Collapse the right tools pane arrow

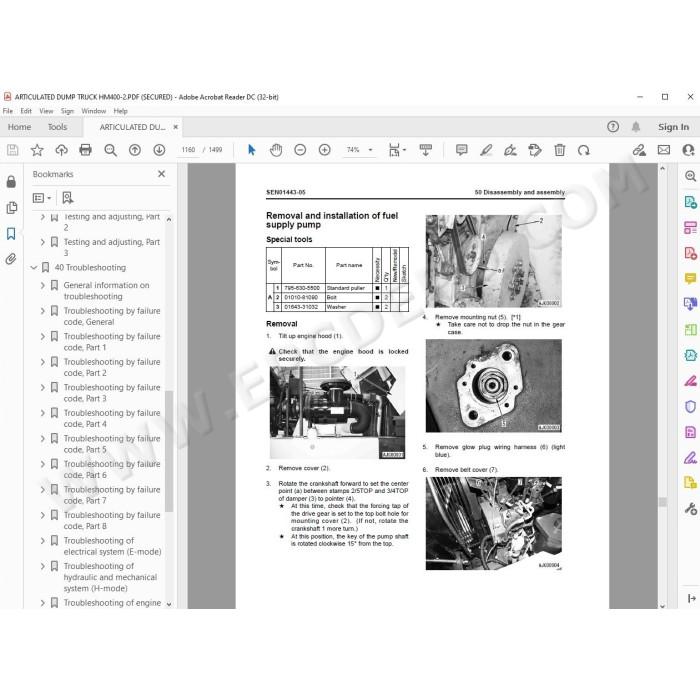pyautogui.click(x=691, y=599)
